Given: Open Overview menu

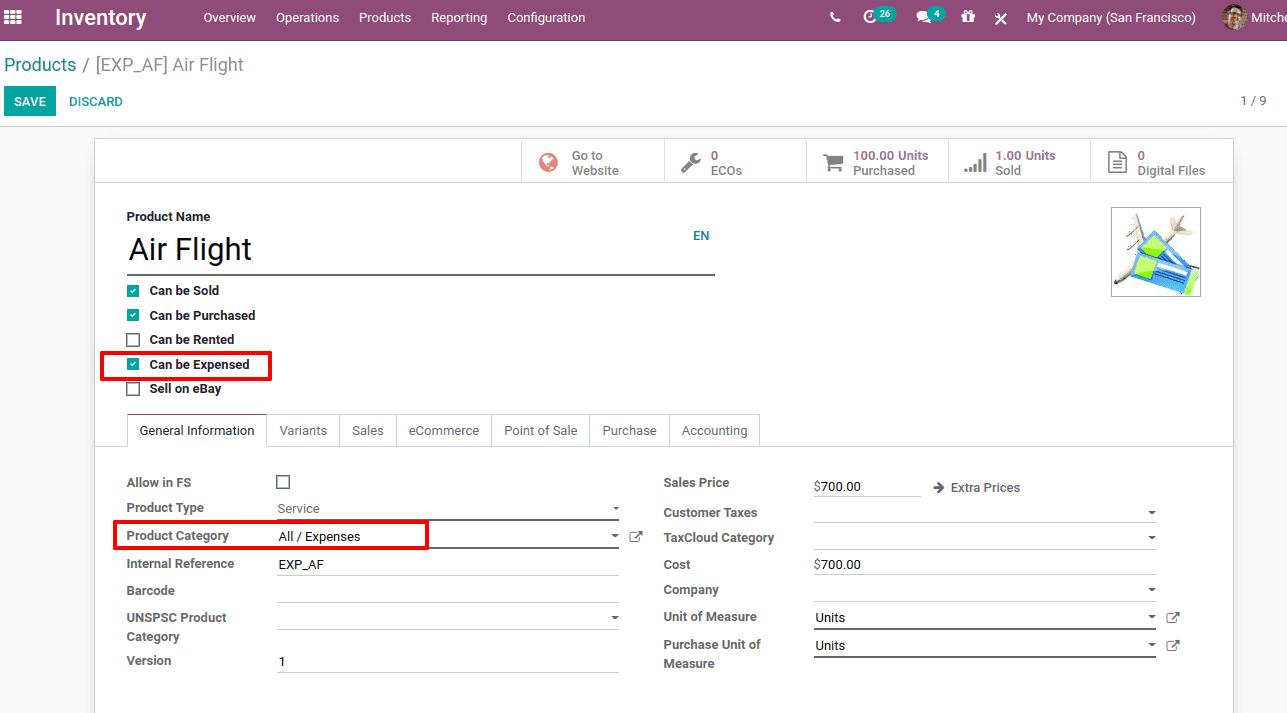Looking at the screenshot, I should click(x=229, y=18).
